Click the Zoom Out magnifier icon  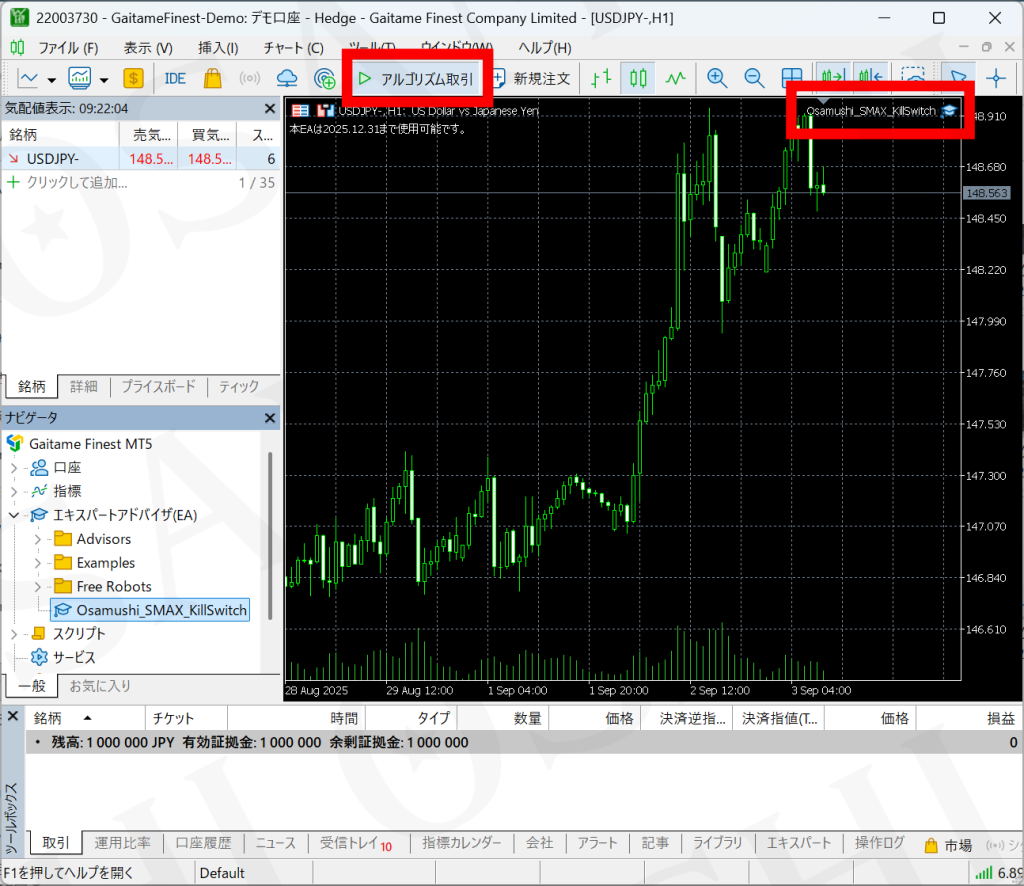tap(754, 78)
